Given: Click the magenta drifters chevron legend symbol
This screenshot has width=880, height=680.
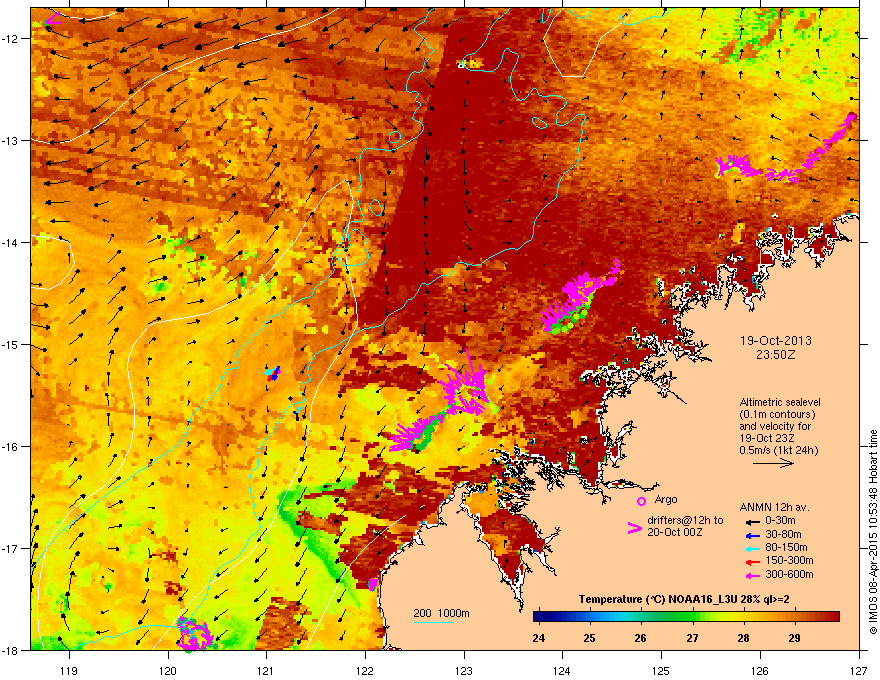Looking at the screenshot, I should pos(634,528).
